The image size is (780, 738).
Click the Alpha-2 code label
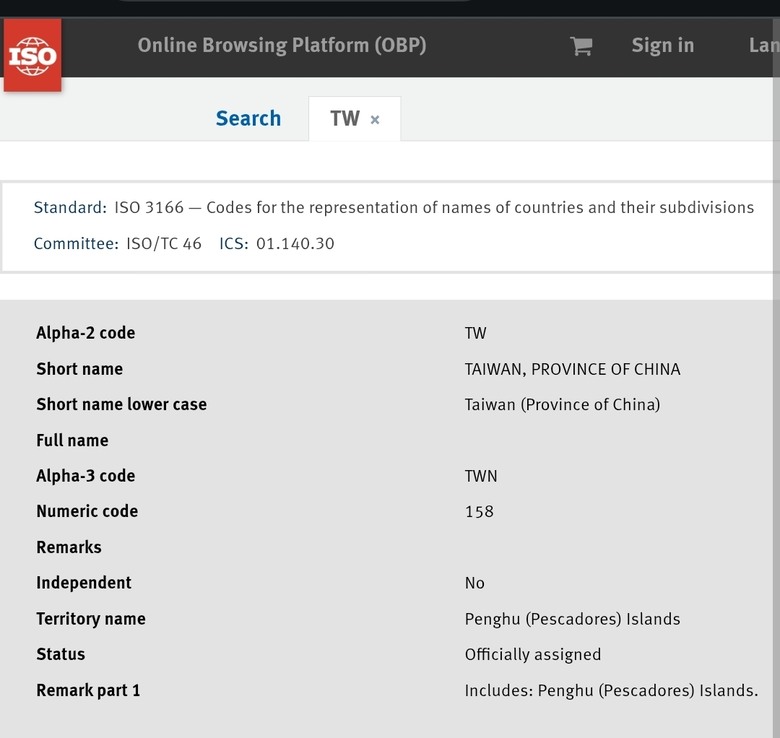[86, 333]
